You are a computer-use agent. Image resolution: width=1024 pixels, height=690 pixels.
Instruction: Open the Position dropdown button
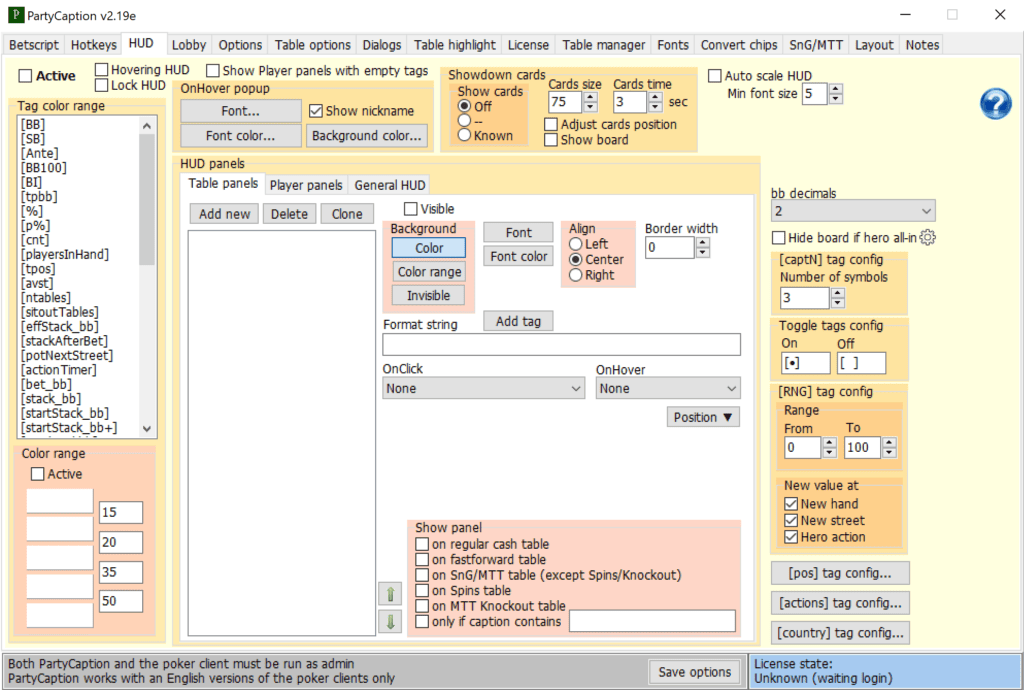click(x=703, y=417)
